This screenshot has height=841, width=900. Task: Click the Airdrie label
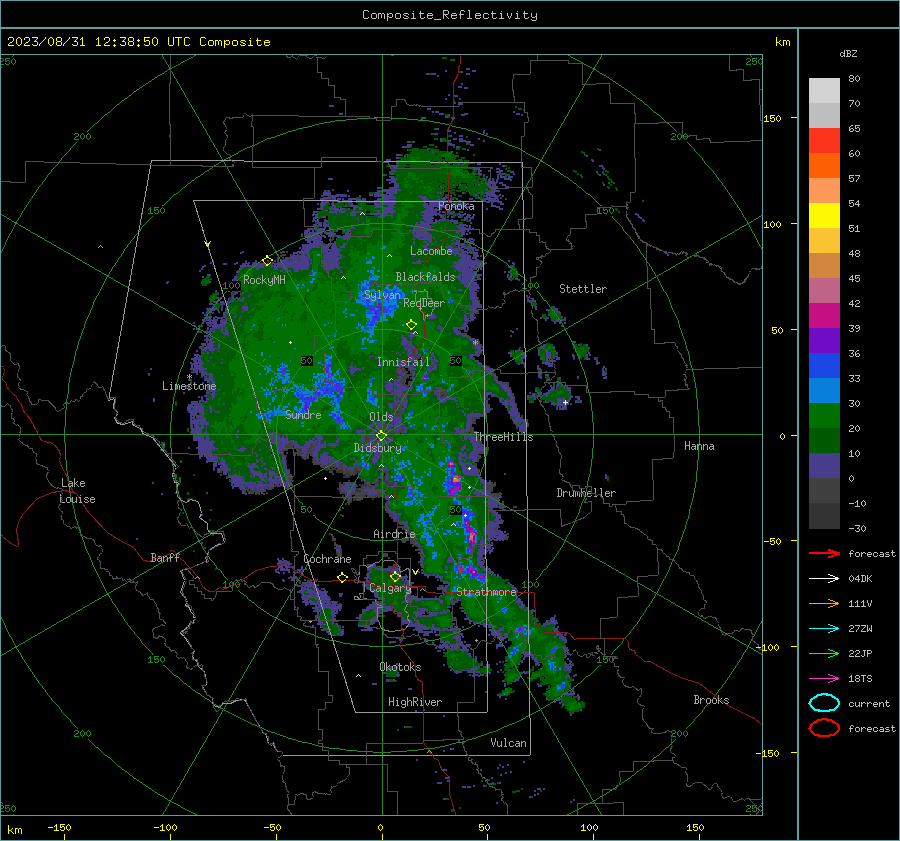[394, 534]
